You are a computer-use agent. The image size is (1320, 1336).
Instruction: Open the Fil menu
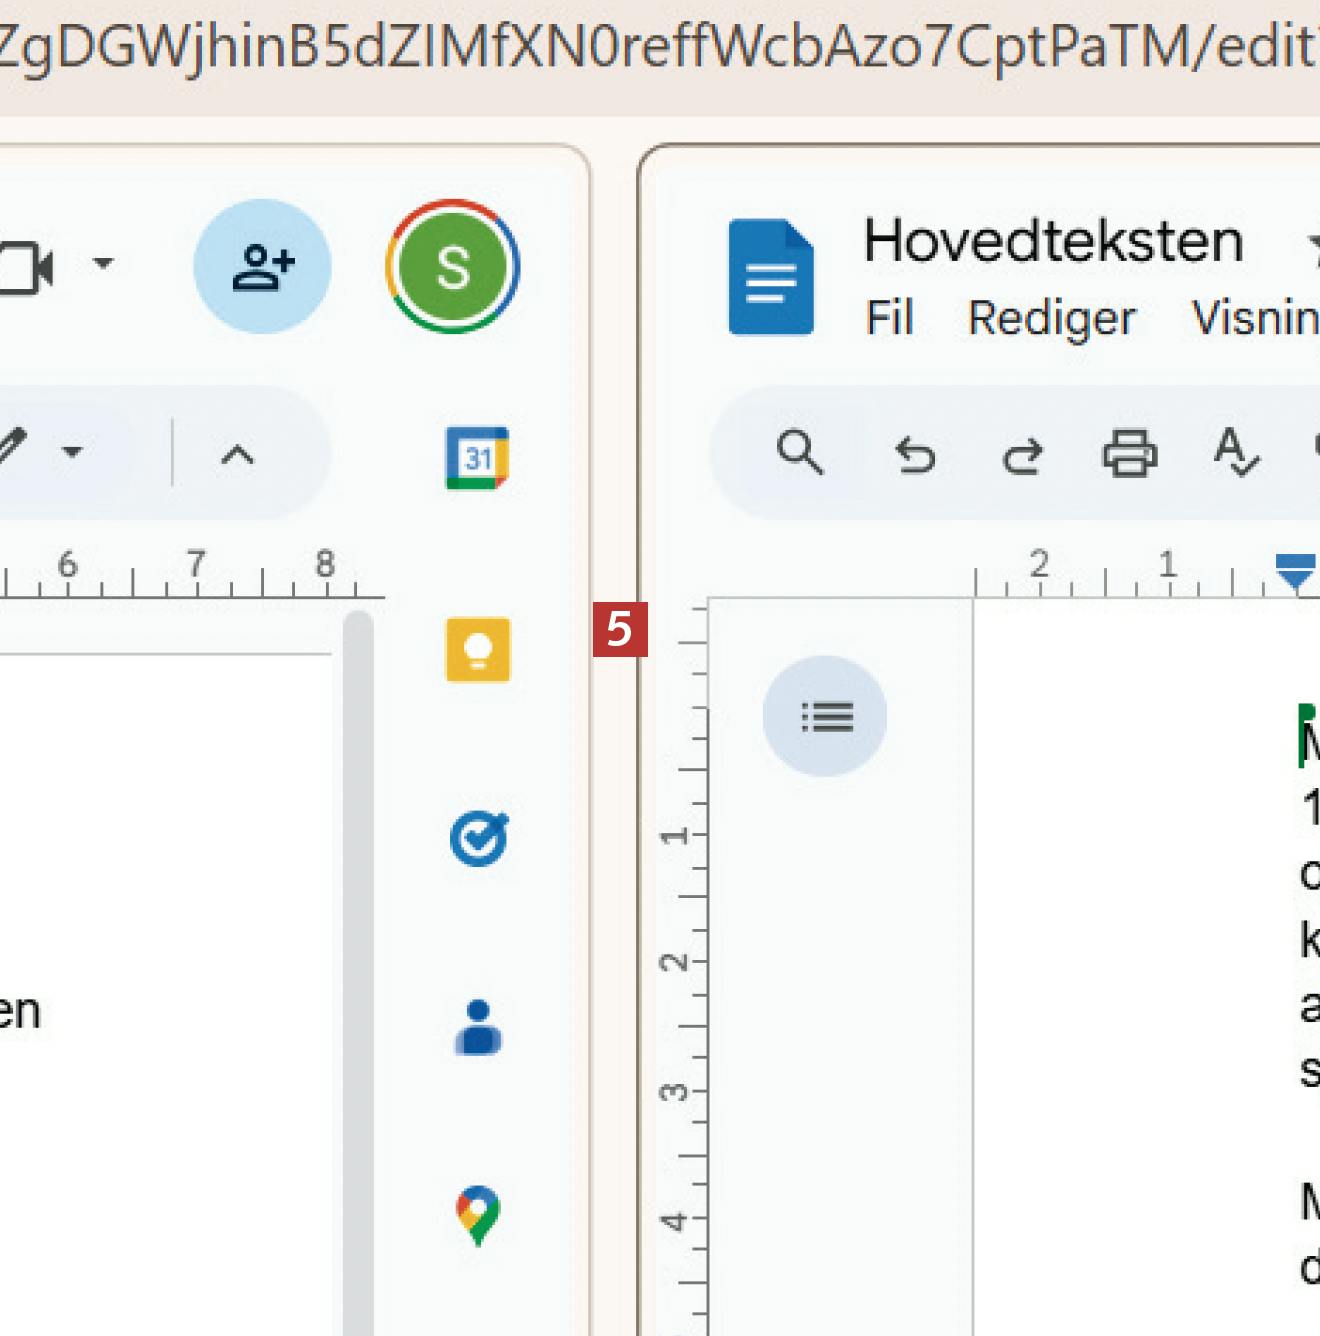click(x=889, y=319)
